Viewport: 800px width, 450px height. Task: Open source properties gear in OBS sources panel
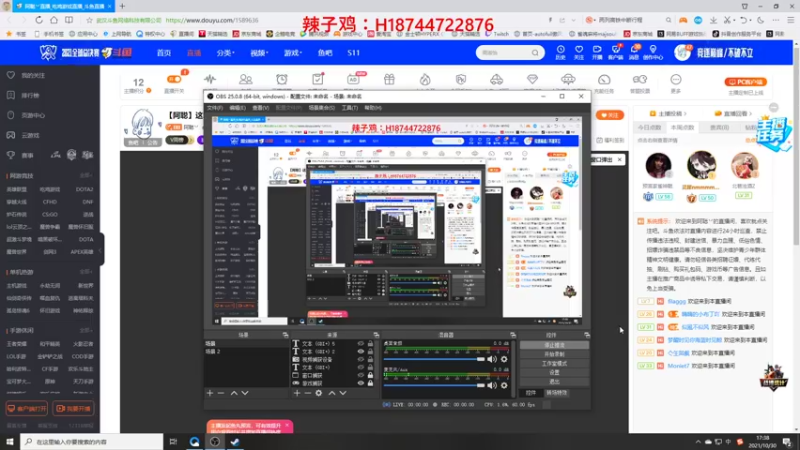319,393
